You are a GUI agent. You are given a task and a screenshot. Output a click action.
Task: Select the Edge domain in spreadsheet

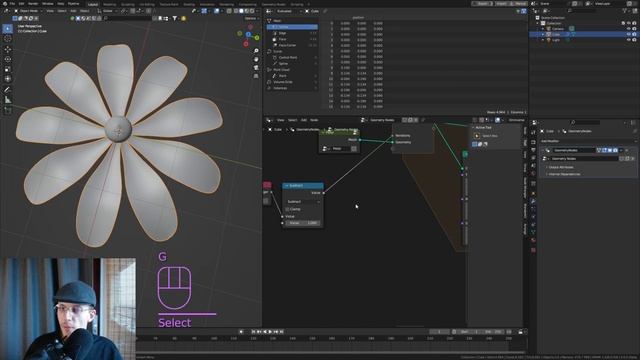tap(293, 33)
